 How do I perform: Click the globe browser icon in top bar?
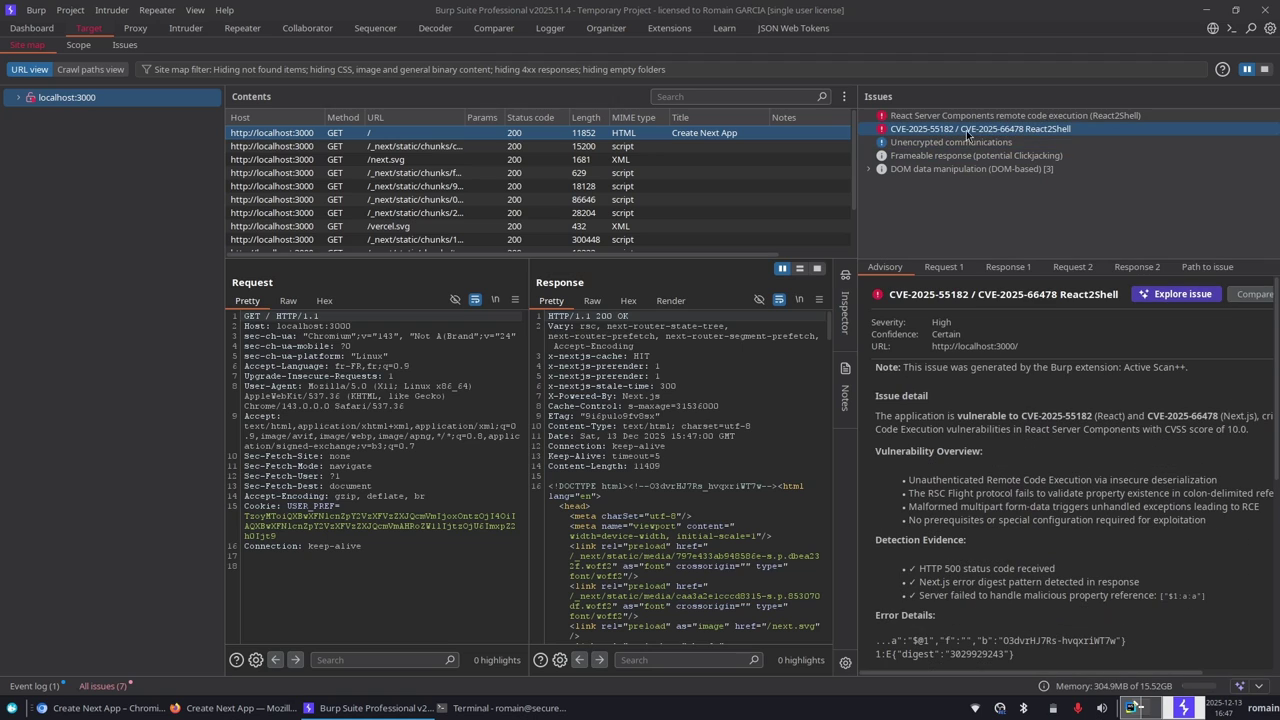click(1213, 28)
